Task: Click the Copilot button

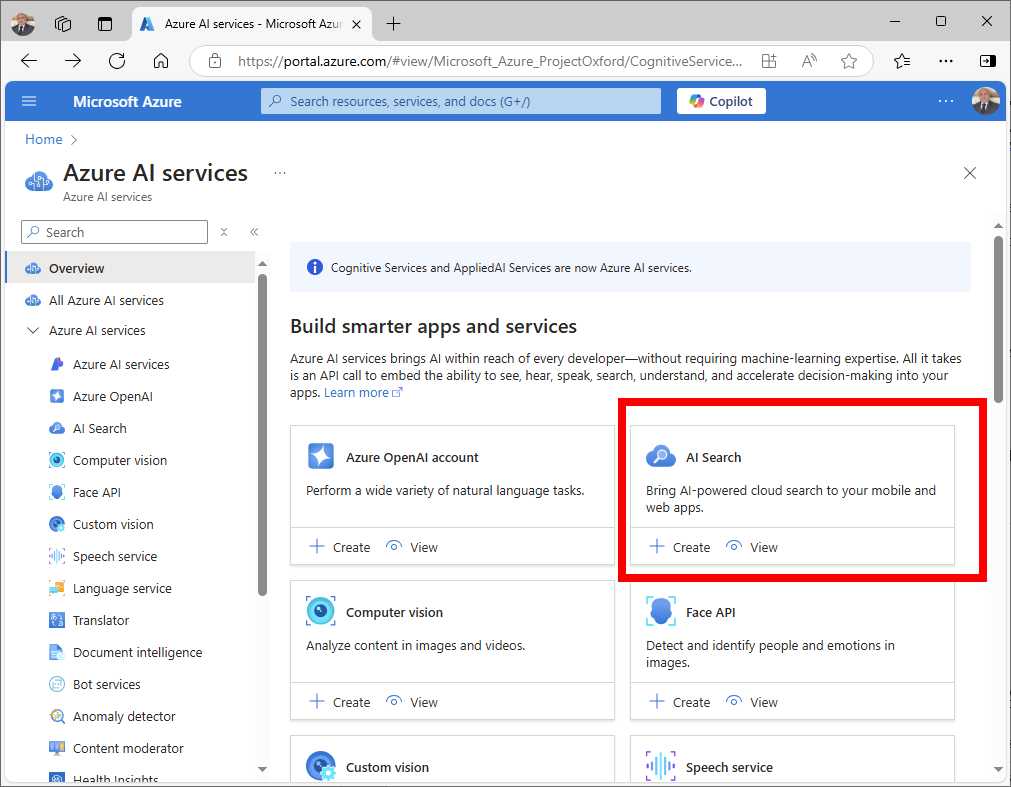Action: (721, 101)
